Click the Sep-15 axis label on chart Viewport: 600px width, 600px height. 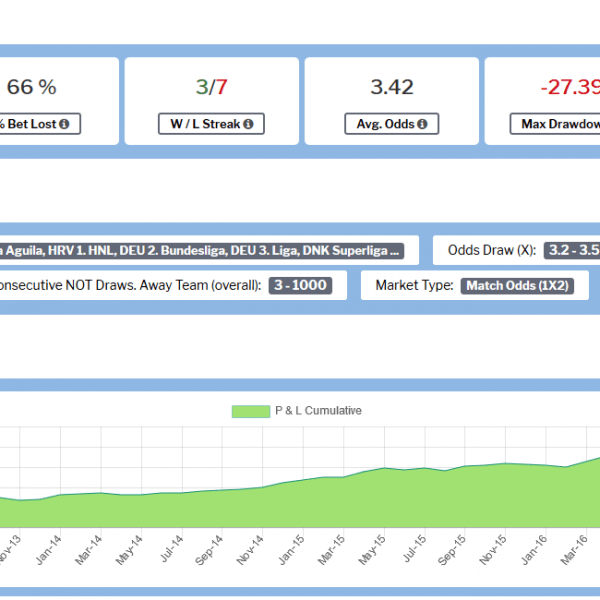[452, 550]
